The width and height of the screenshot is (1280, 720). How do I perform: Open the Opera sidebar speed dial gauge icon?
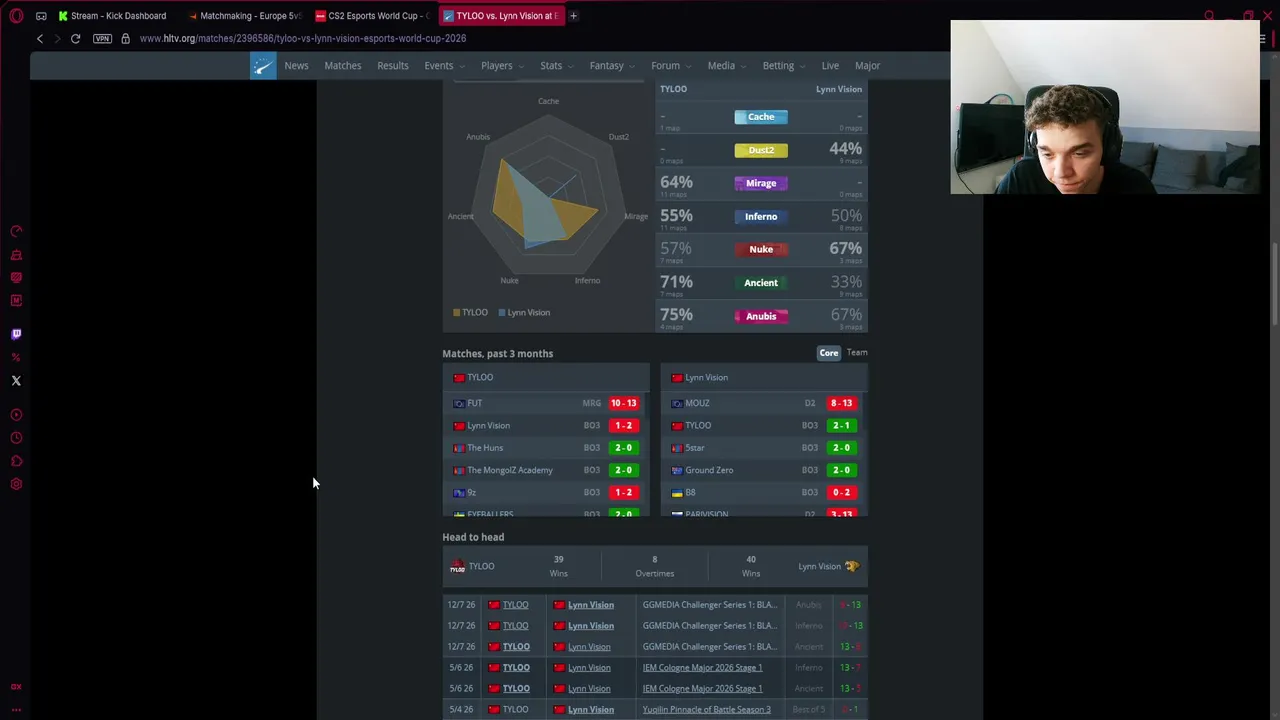pyautogui.click(x=16, y=231)
